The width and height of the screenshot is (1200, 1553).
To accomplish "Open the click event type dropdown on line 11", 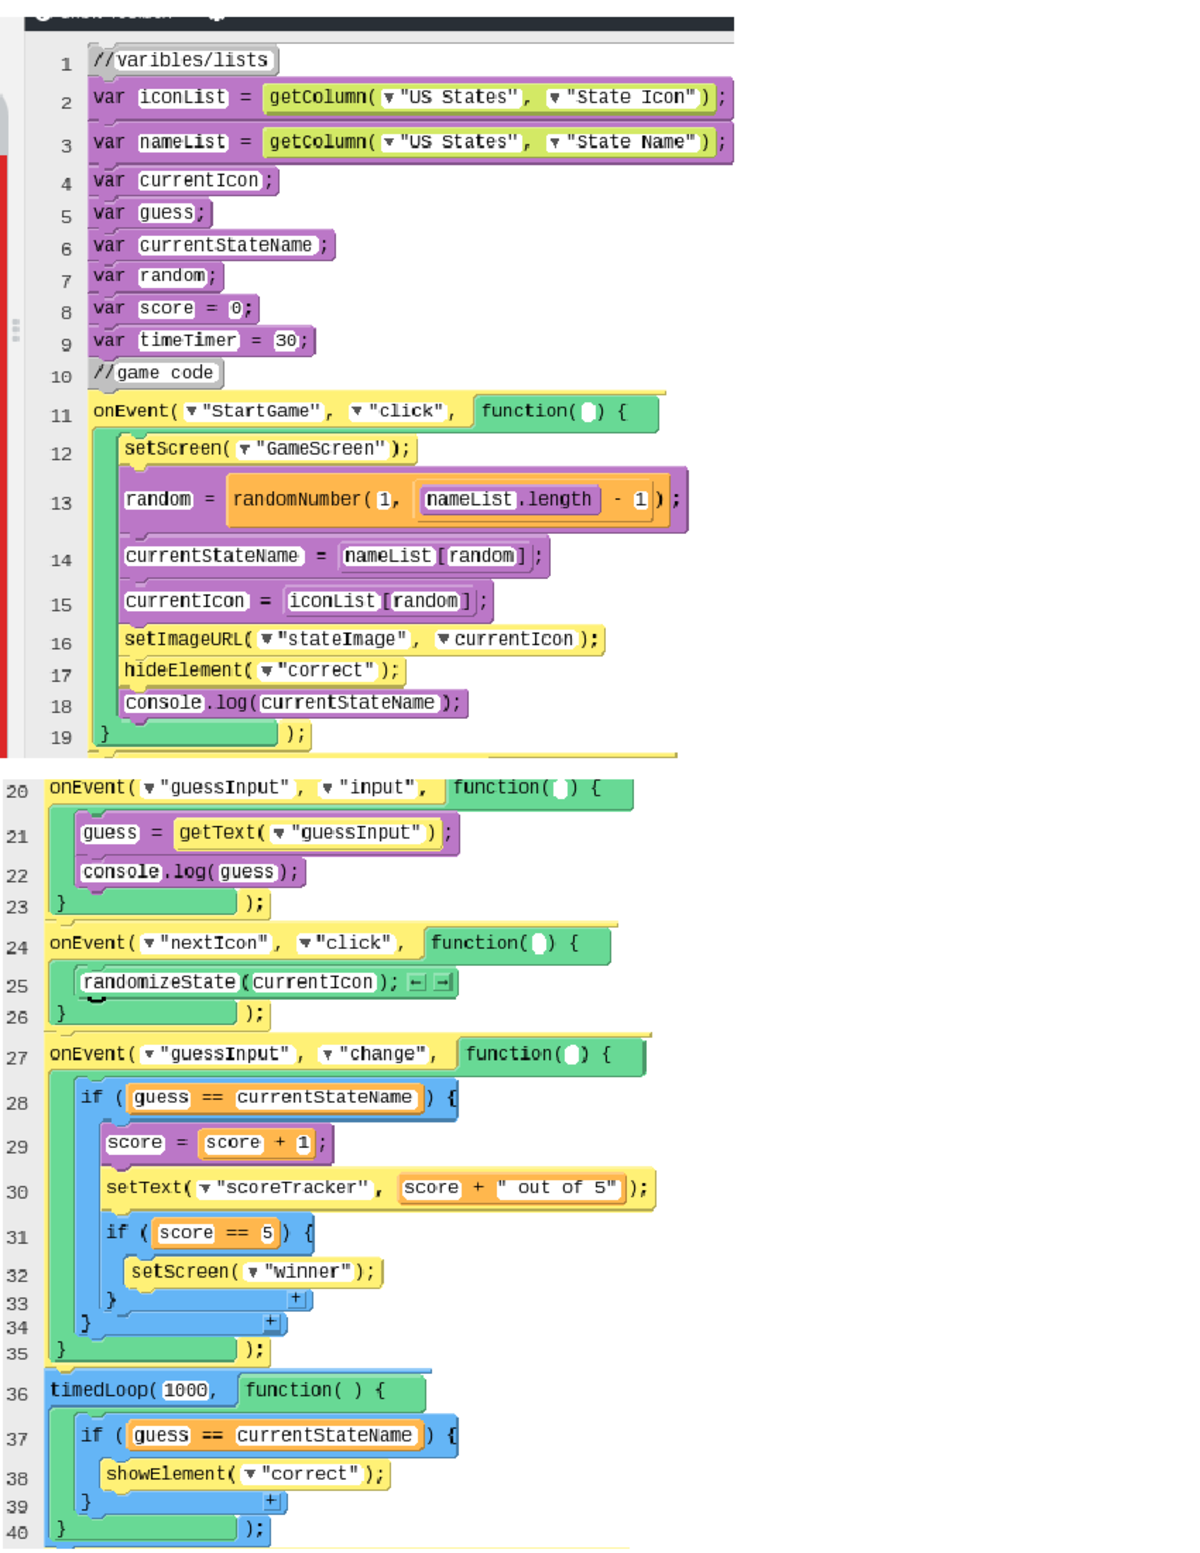I will [x=359, y=411].
